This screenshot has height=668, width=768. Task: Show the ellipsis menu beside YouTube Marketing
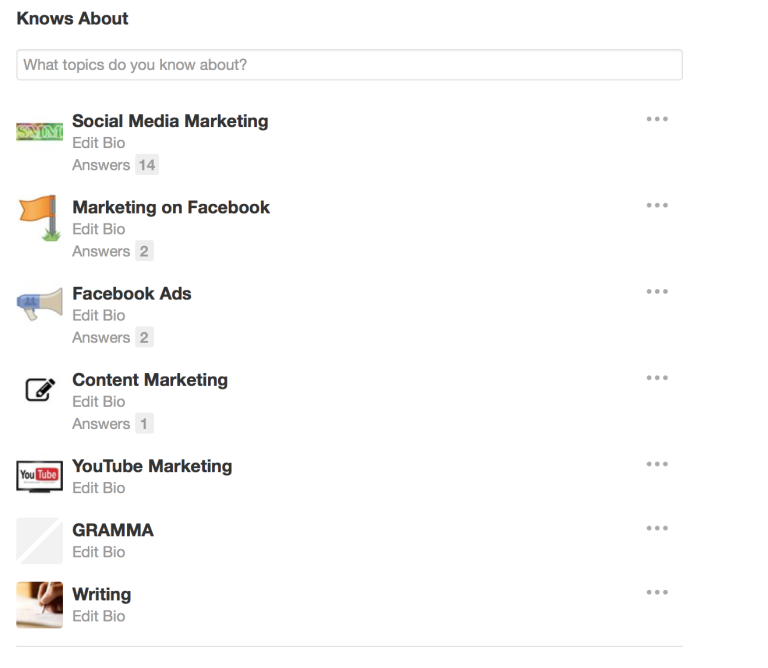pos(657,464)
